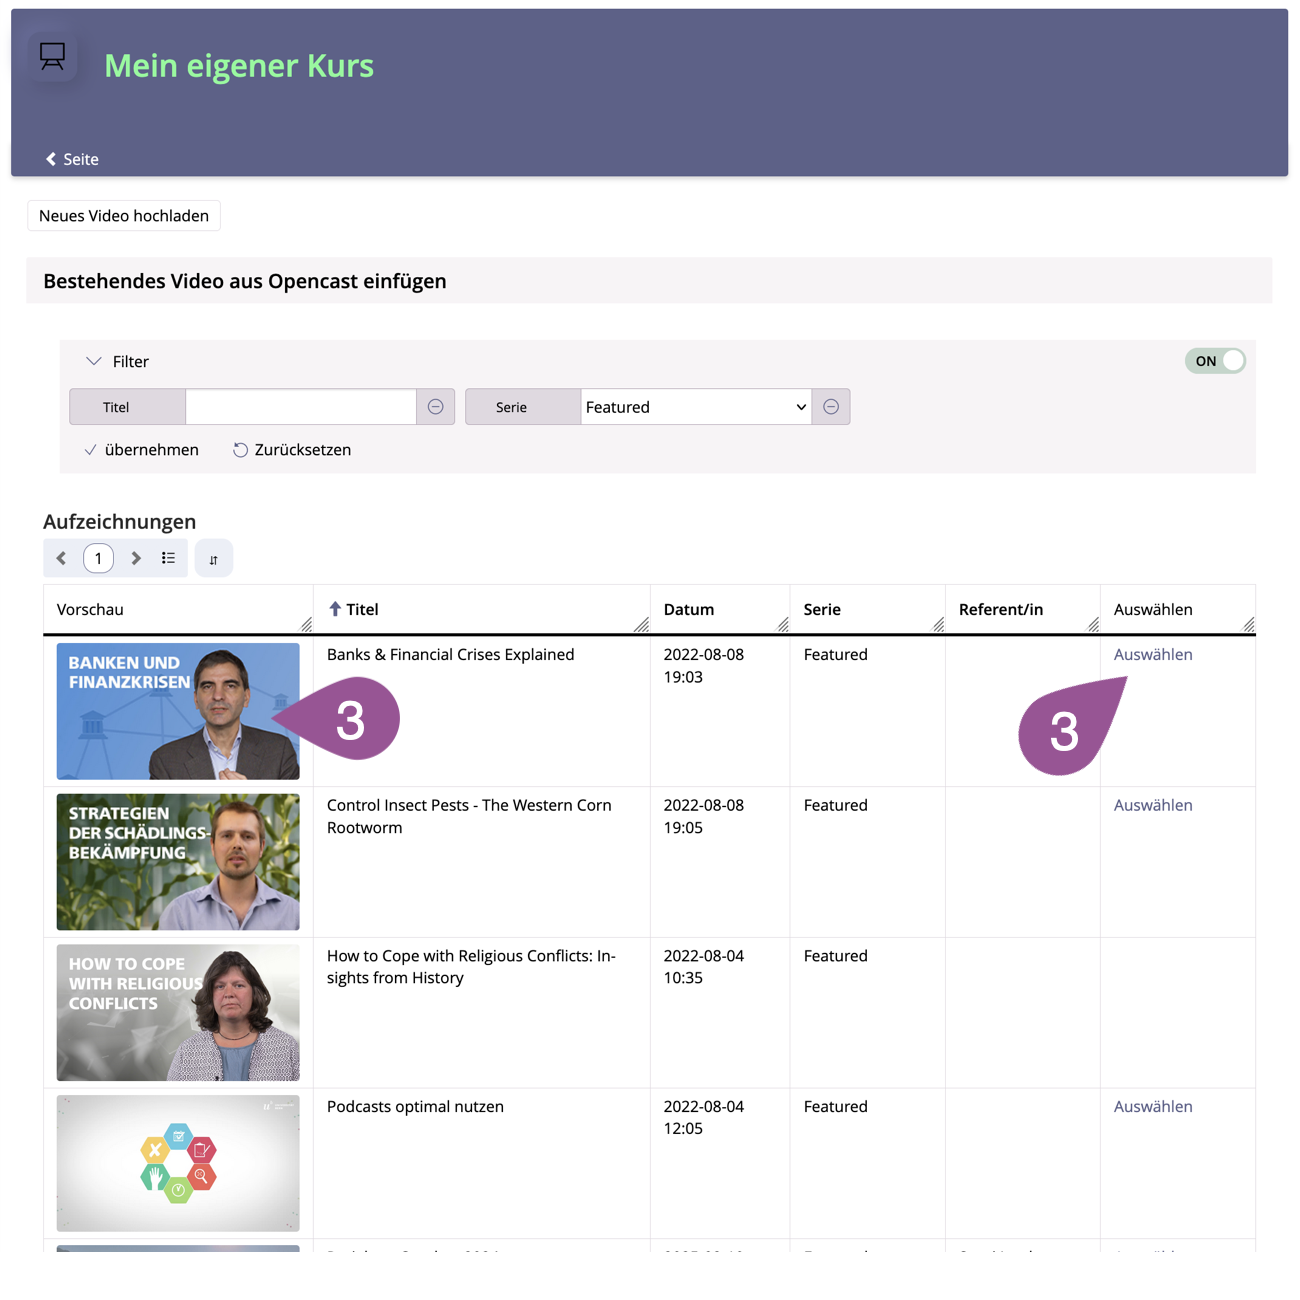The height and width of the screenshot is (1300, 1300).
Task: Sort table by Titel column header
Action: tap(361, 609)
